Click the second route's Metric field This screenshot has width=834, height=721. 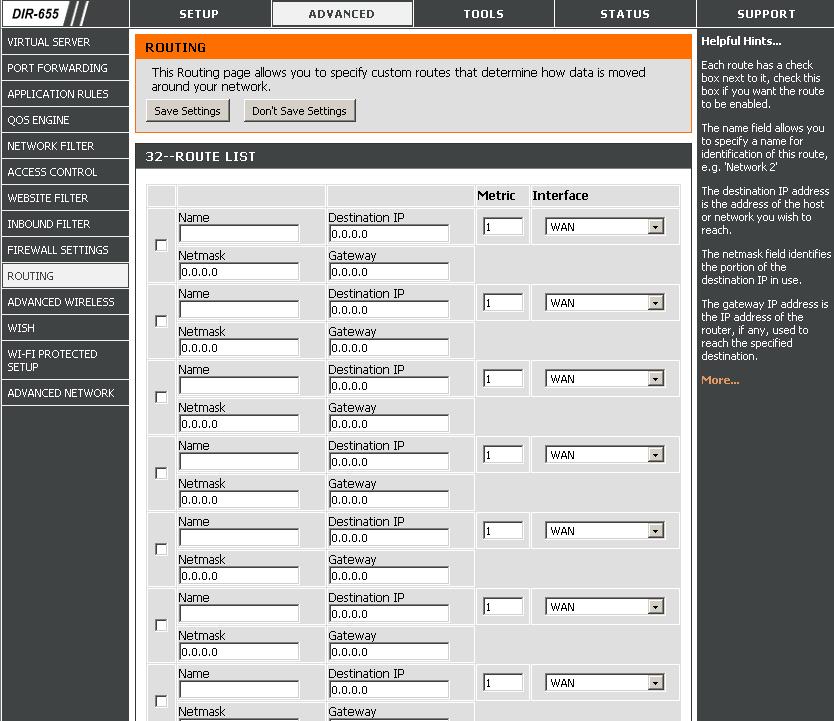(x=503, y=303)
